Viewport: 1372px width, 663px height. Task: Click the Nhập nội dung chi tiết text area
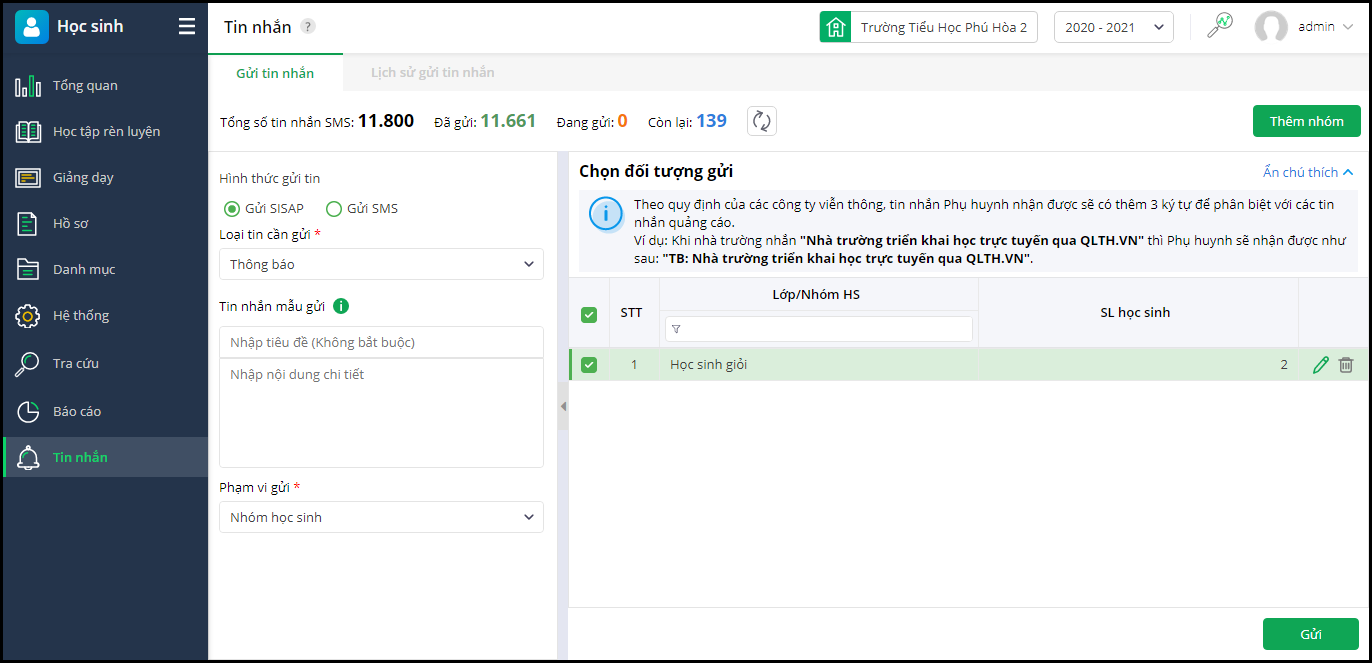point(381,413)
